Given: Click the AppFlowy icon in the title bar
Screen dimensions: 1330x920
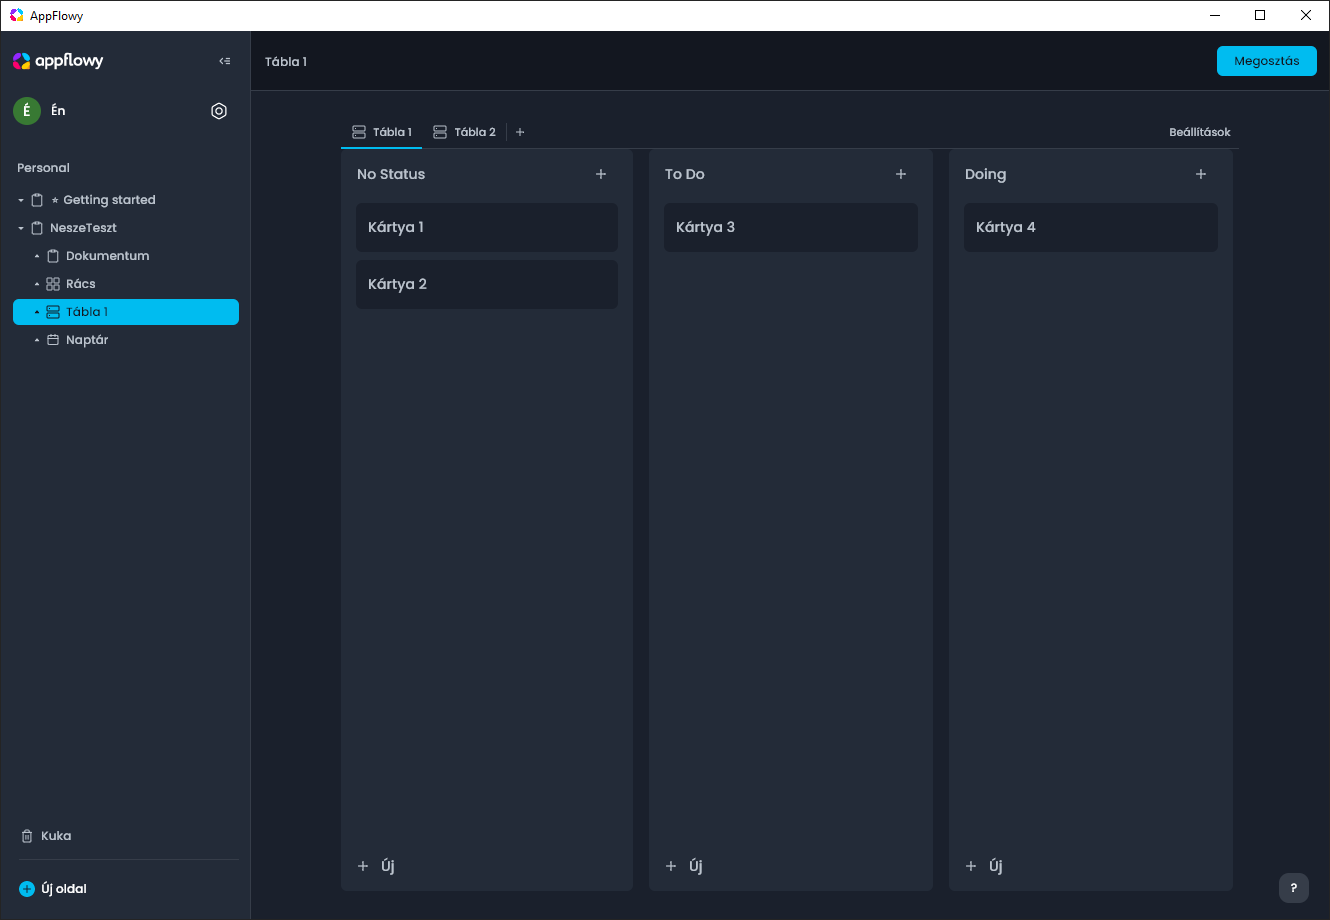Looking at the screenshot, I should (16, 15).
